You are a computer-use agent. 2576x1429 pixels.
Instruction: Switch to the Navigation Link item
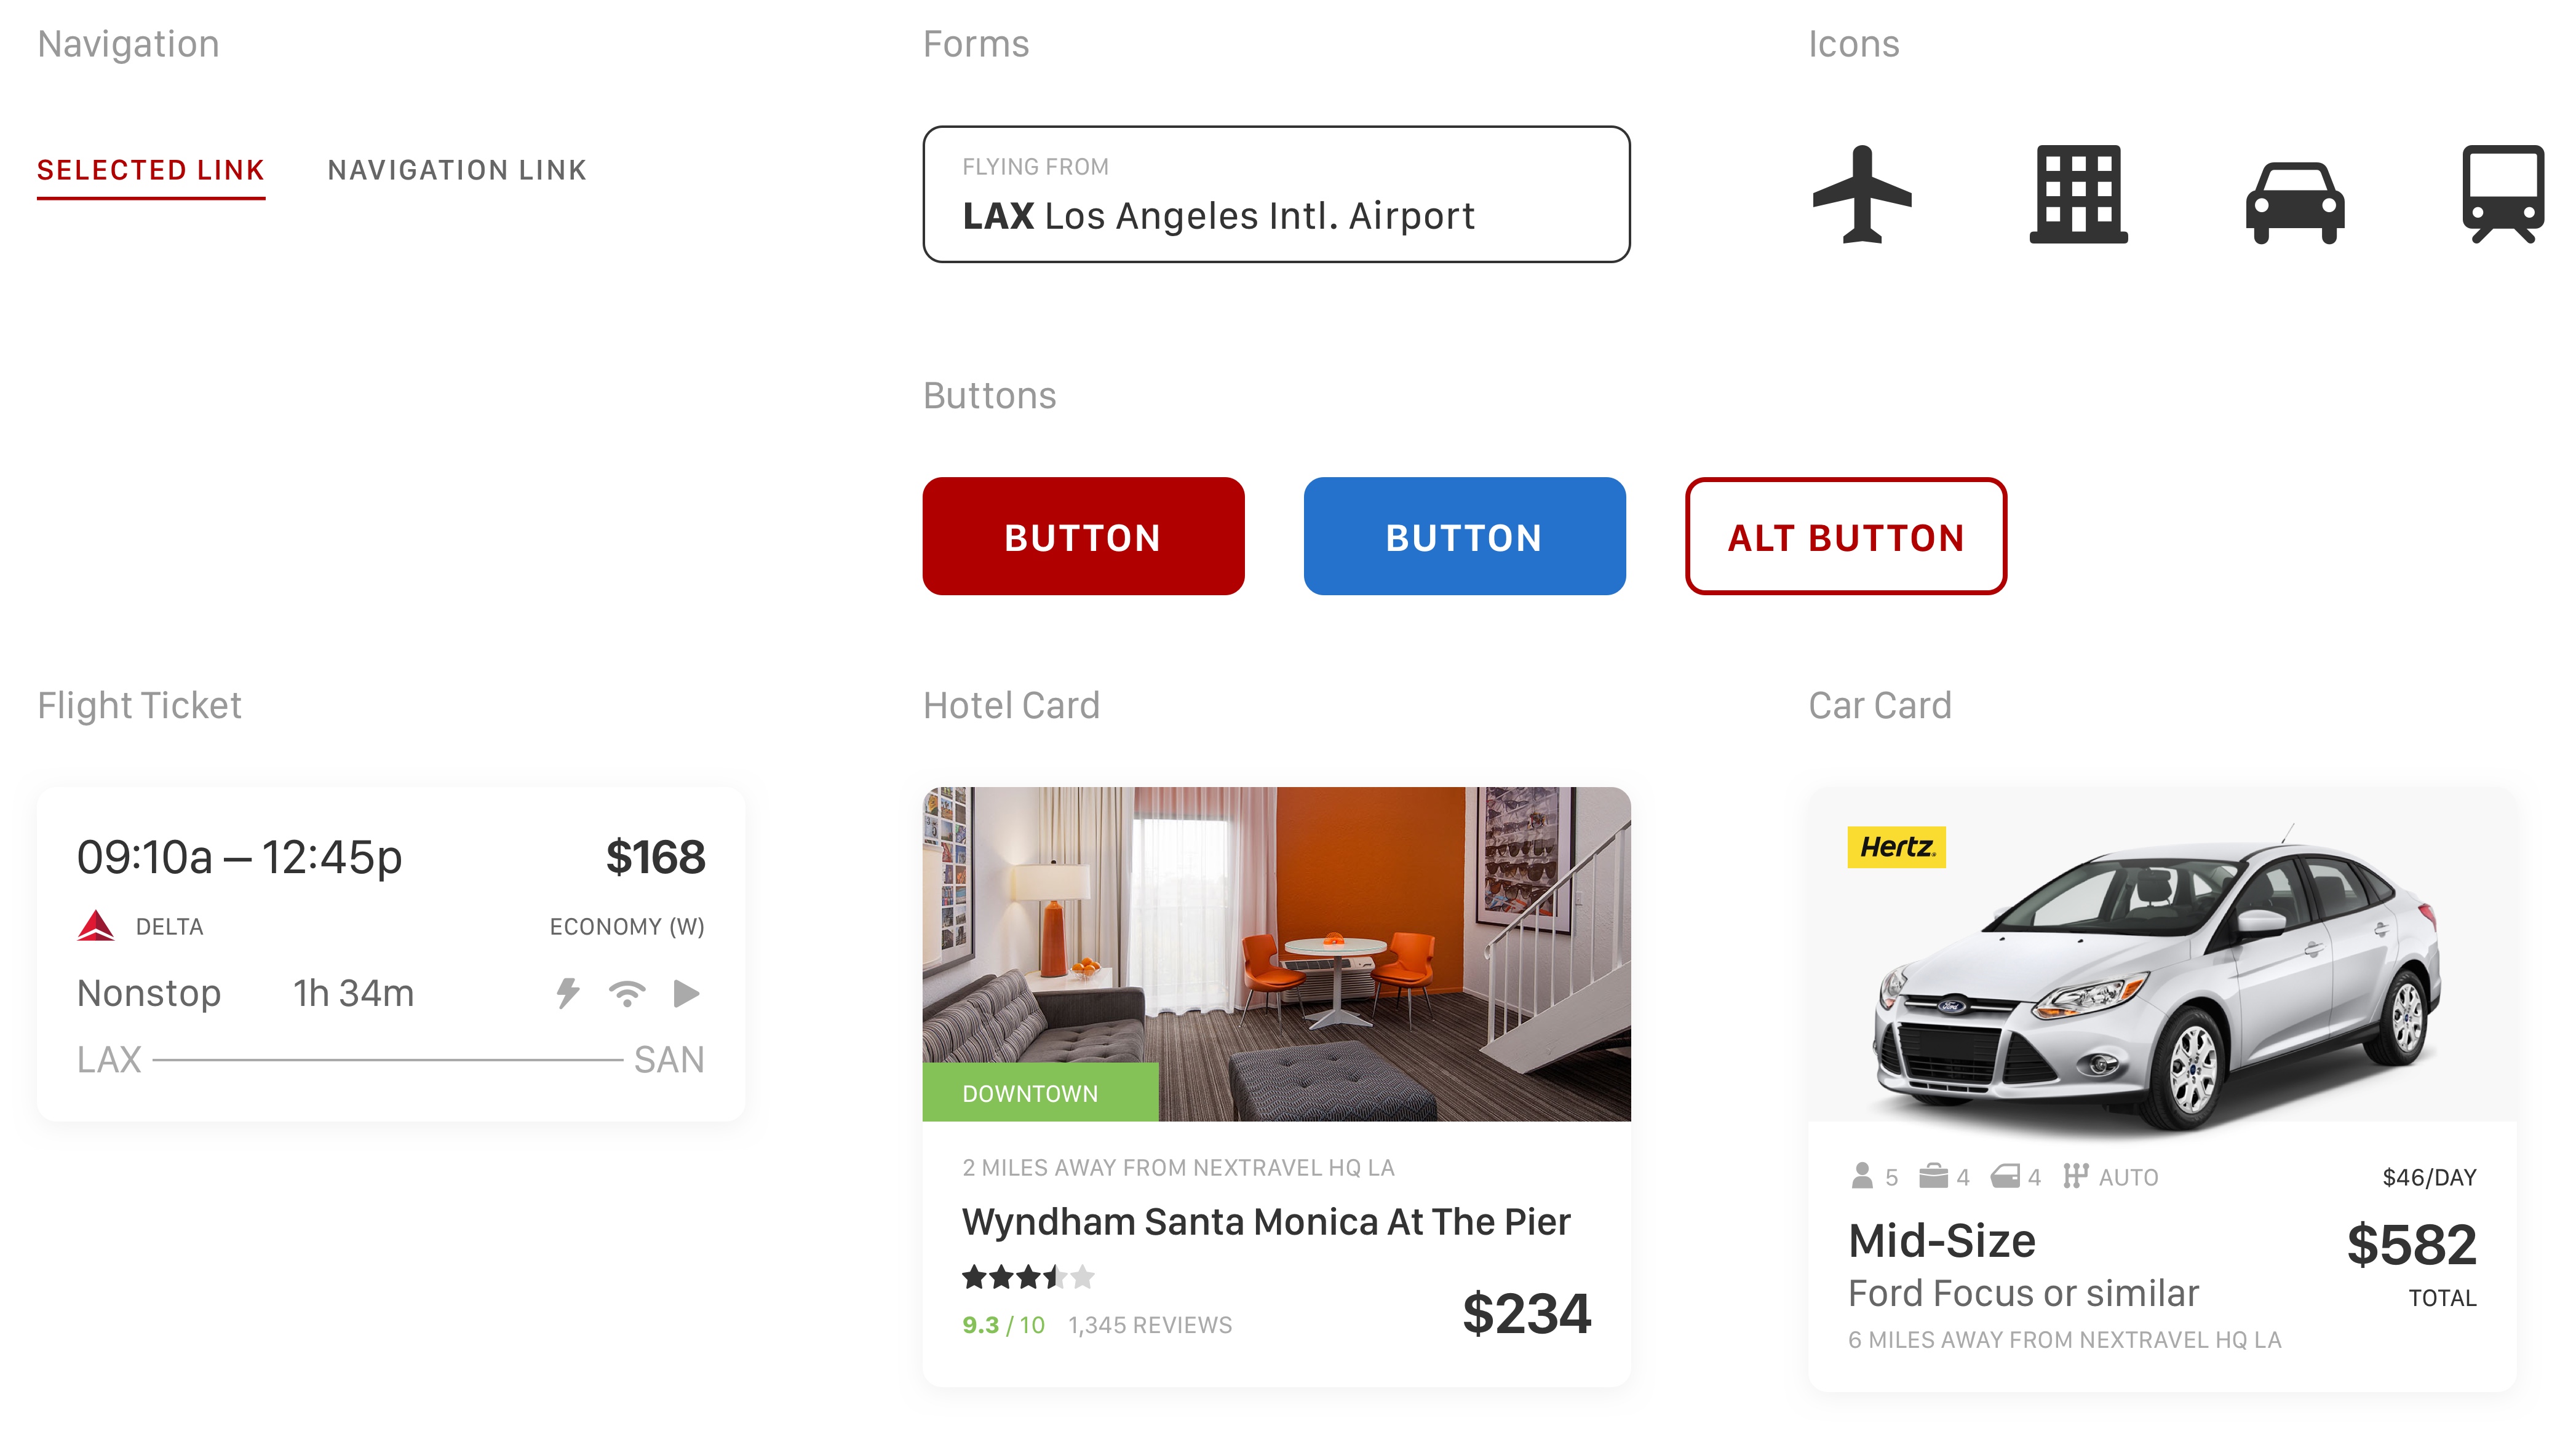[457, 170]
